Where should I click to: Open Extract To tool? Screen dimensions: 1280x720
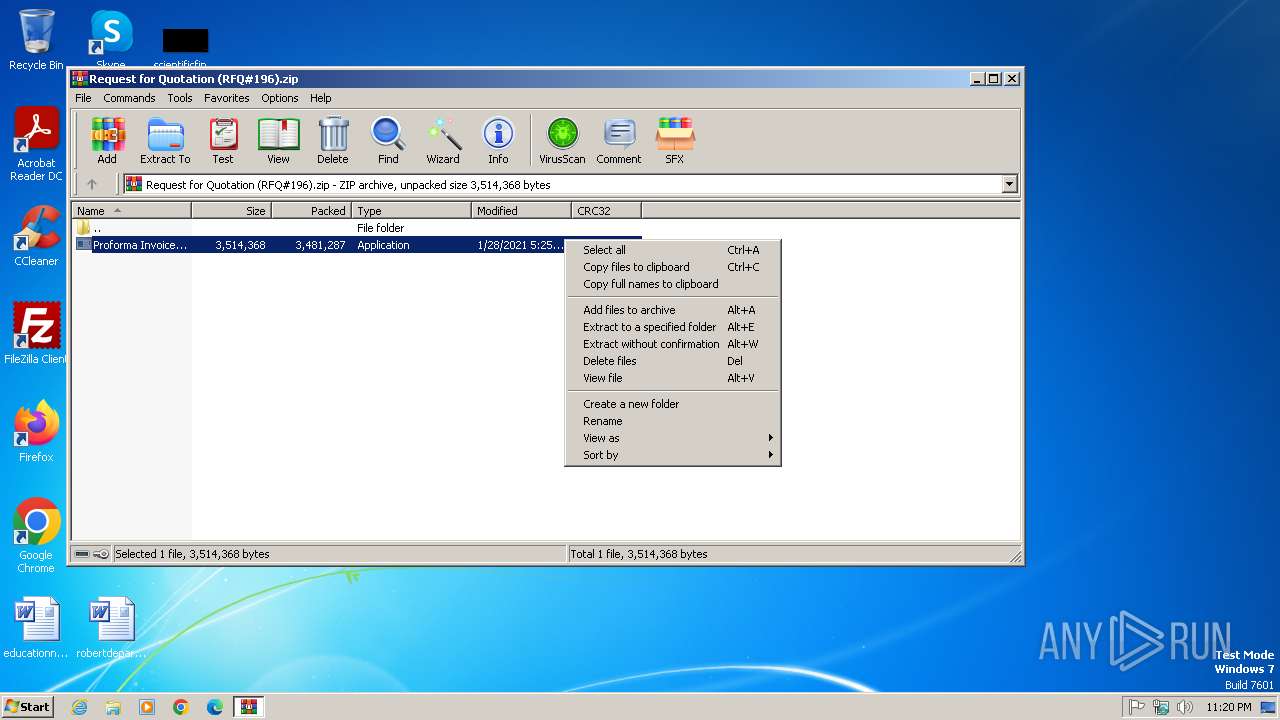(165, 140)
